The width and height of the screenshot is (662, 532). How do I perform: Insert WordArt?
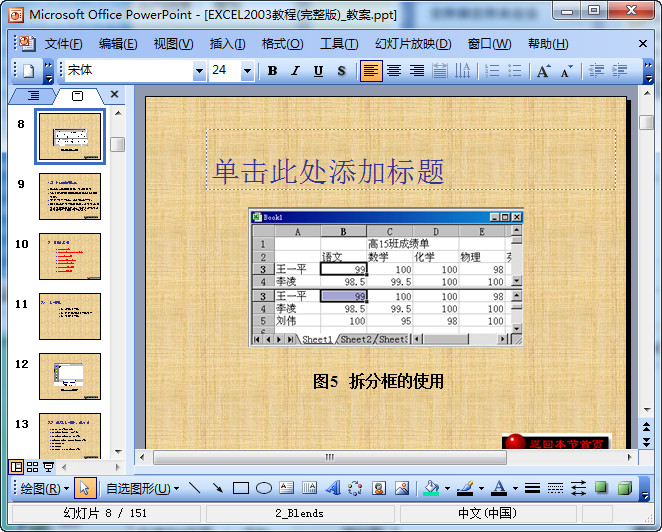[x=333, y=489]
